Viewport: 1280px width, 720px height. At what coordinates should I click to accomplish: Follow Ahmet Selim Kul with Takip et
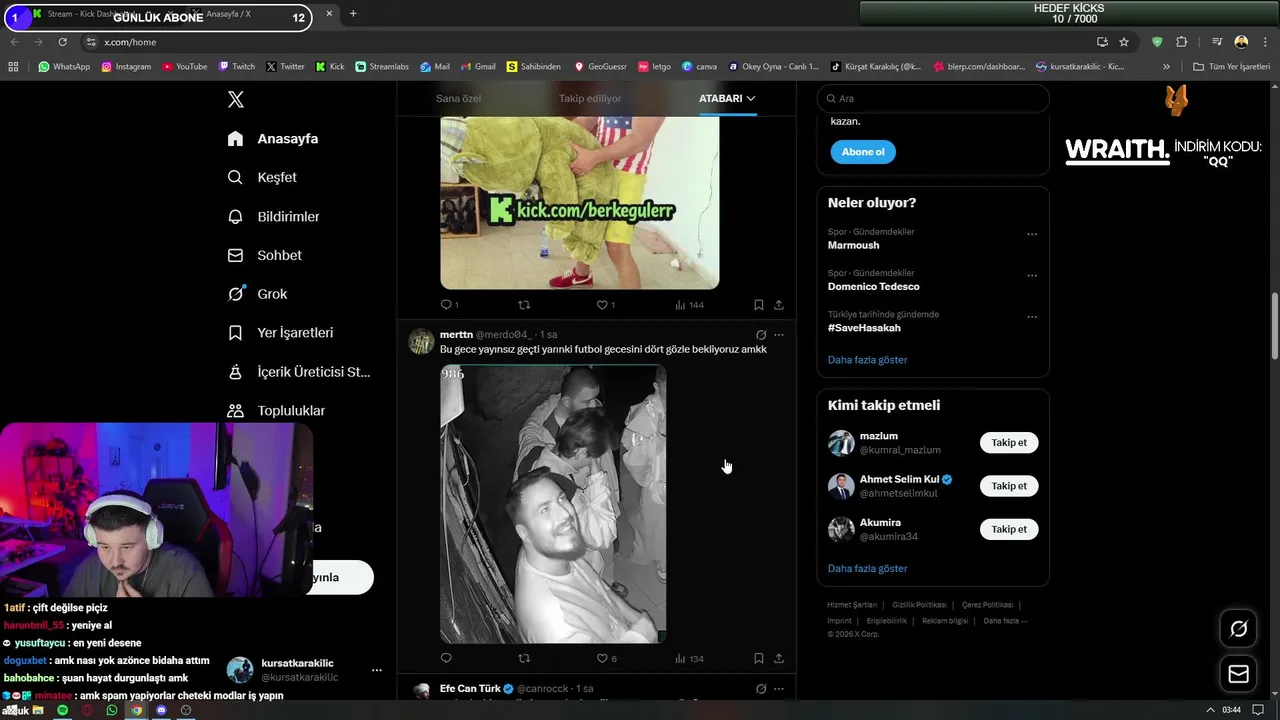(1009, 486)
